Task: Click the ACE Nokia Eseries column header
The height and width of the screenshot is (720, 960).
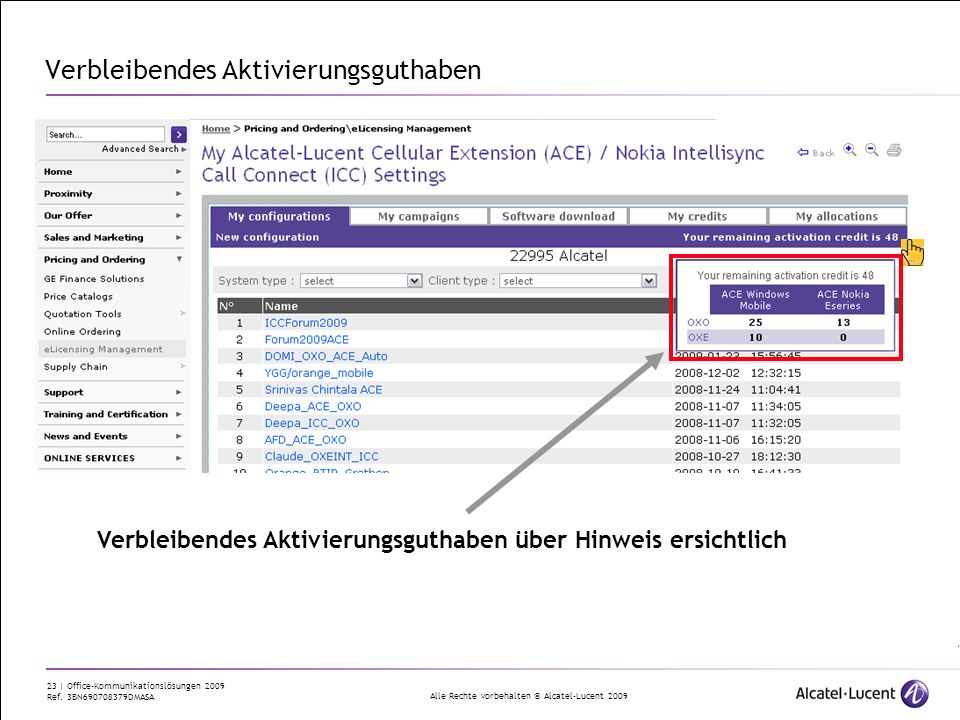Action: [842, 300]
